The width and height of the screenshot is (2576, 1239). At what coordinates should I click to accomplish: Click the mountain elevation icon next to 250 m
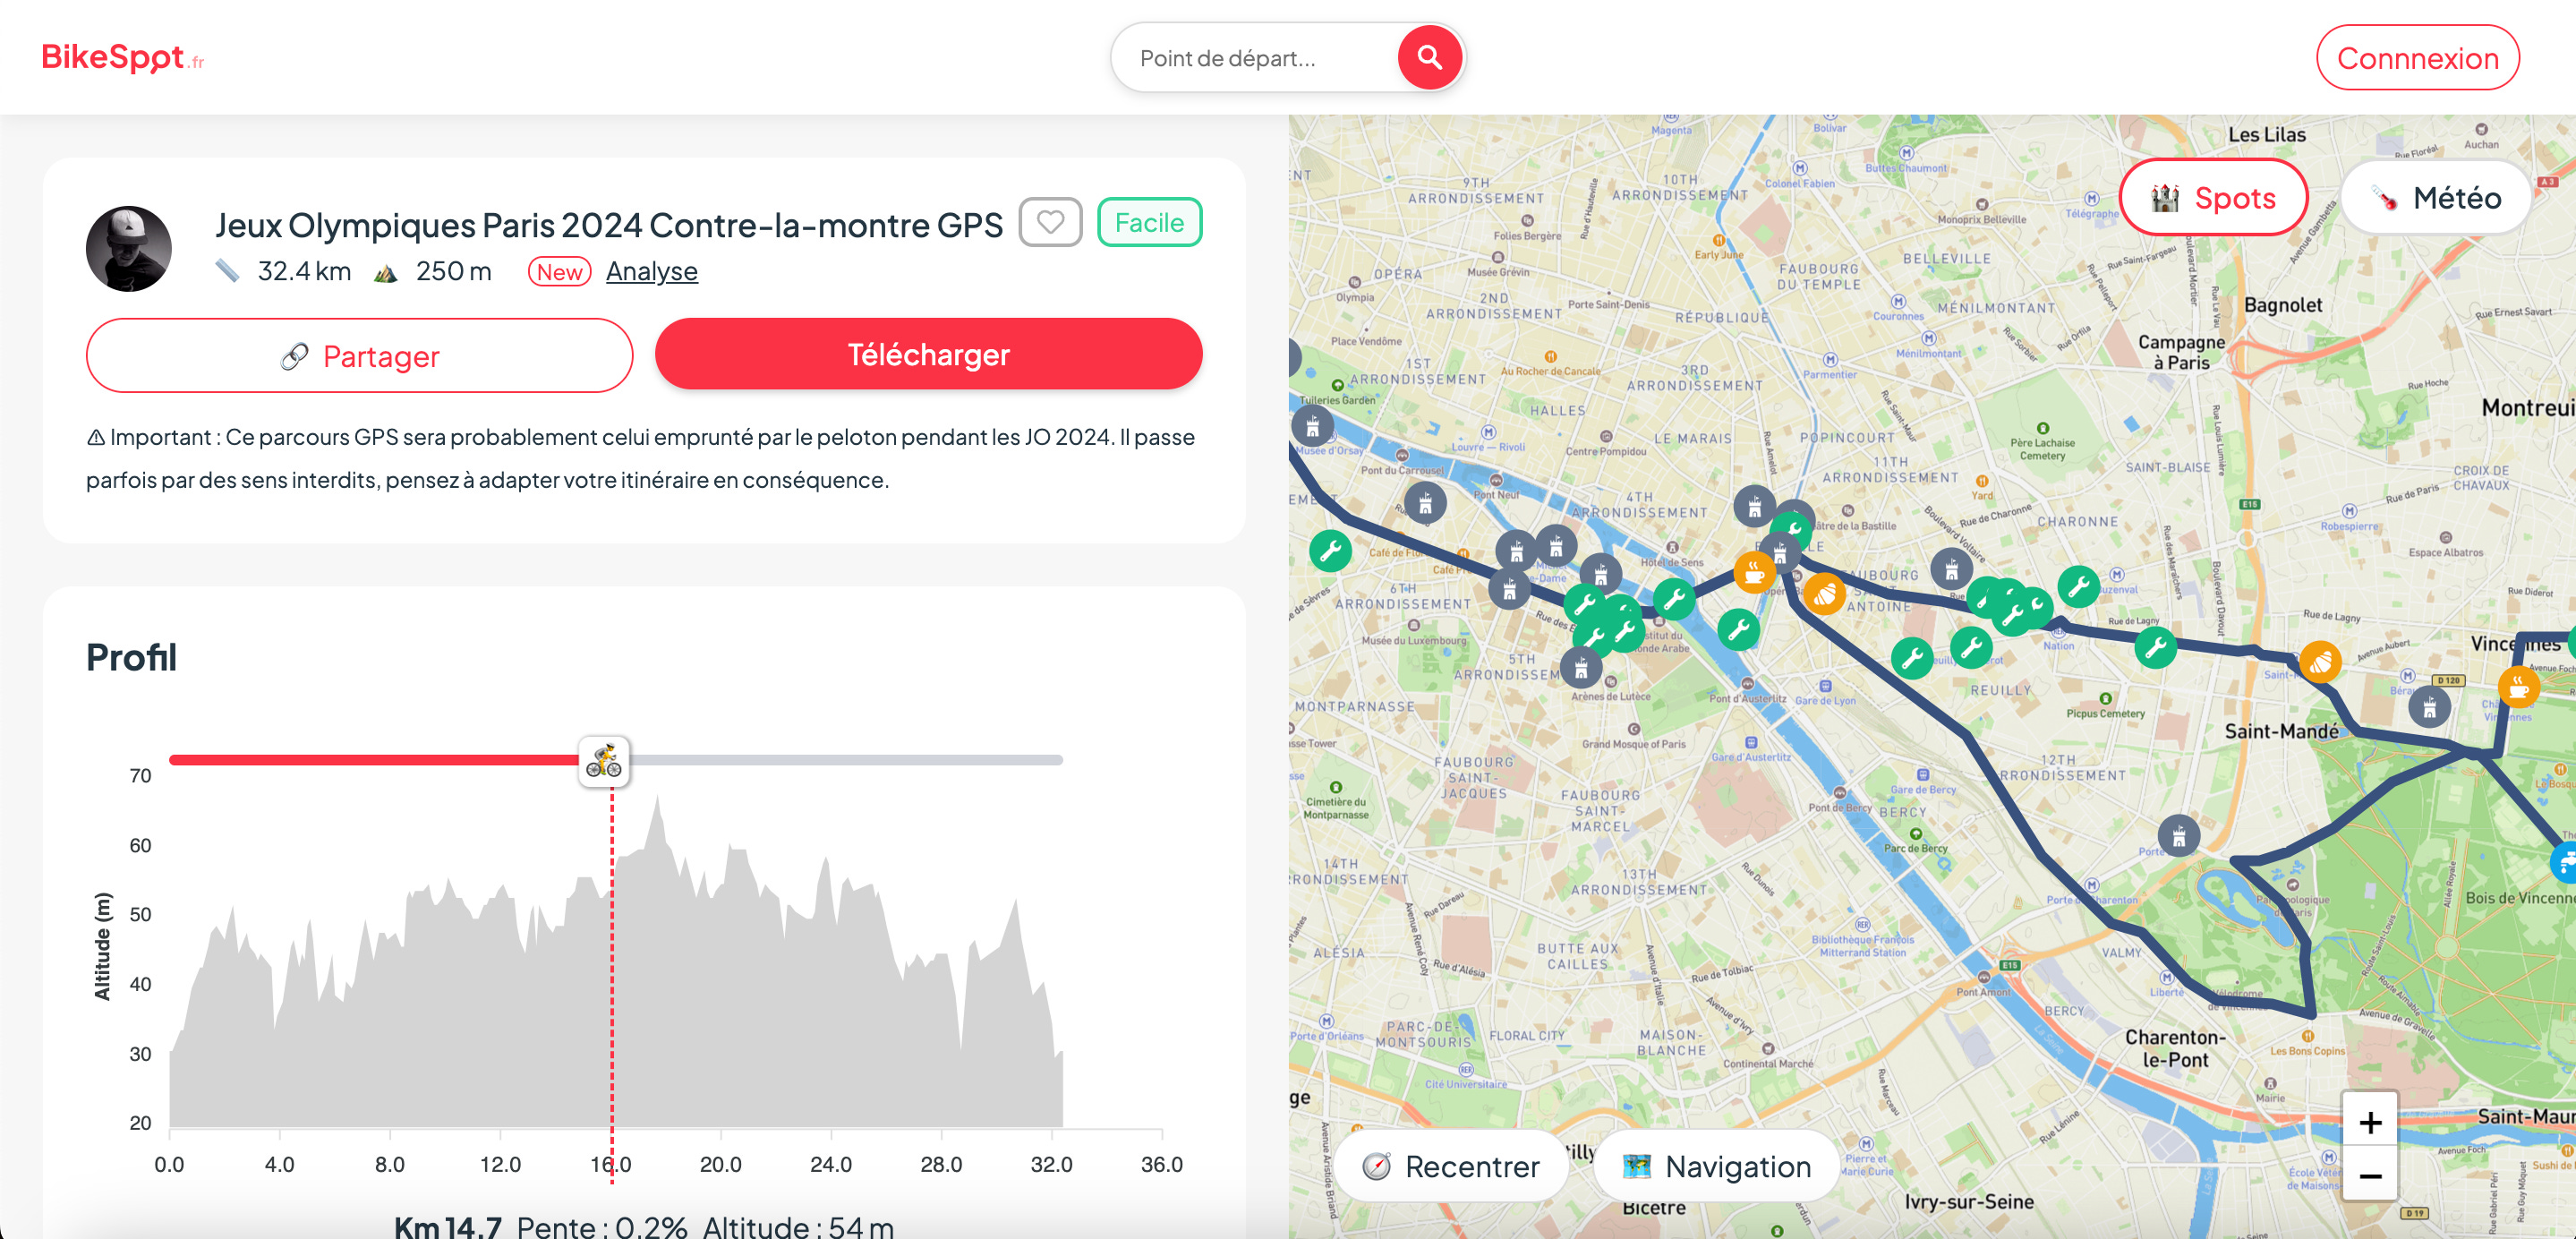(385, 270)
